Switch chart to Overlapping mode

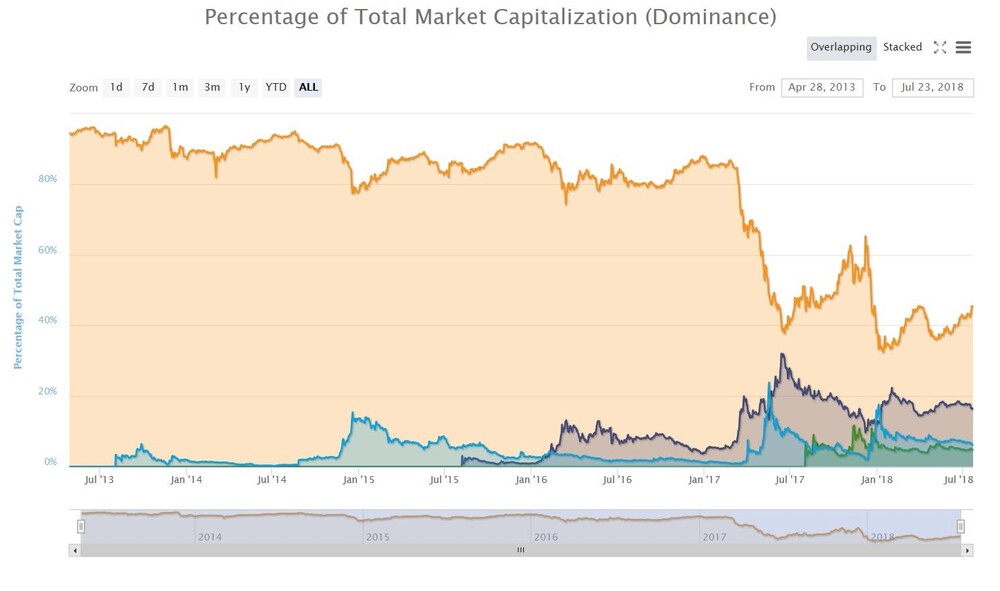coord(841,47)
